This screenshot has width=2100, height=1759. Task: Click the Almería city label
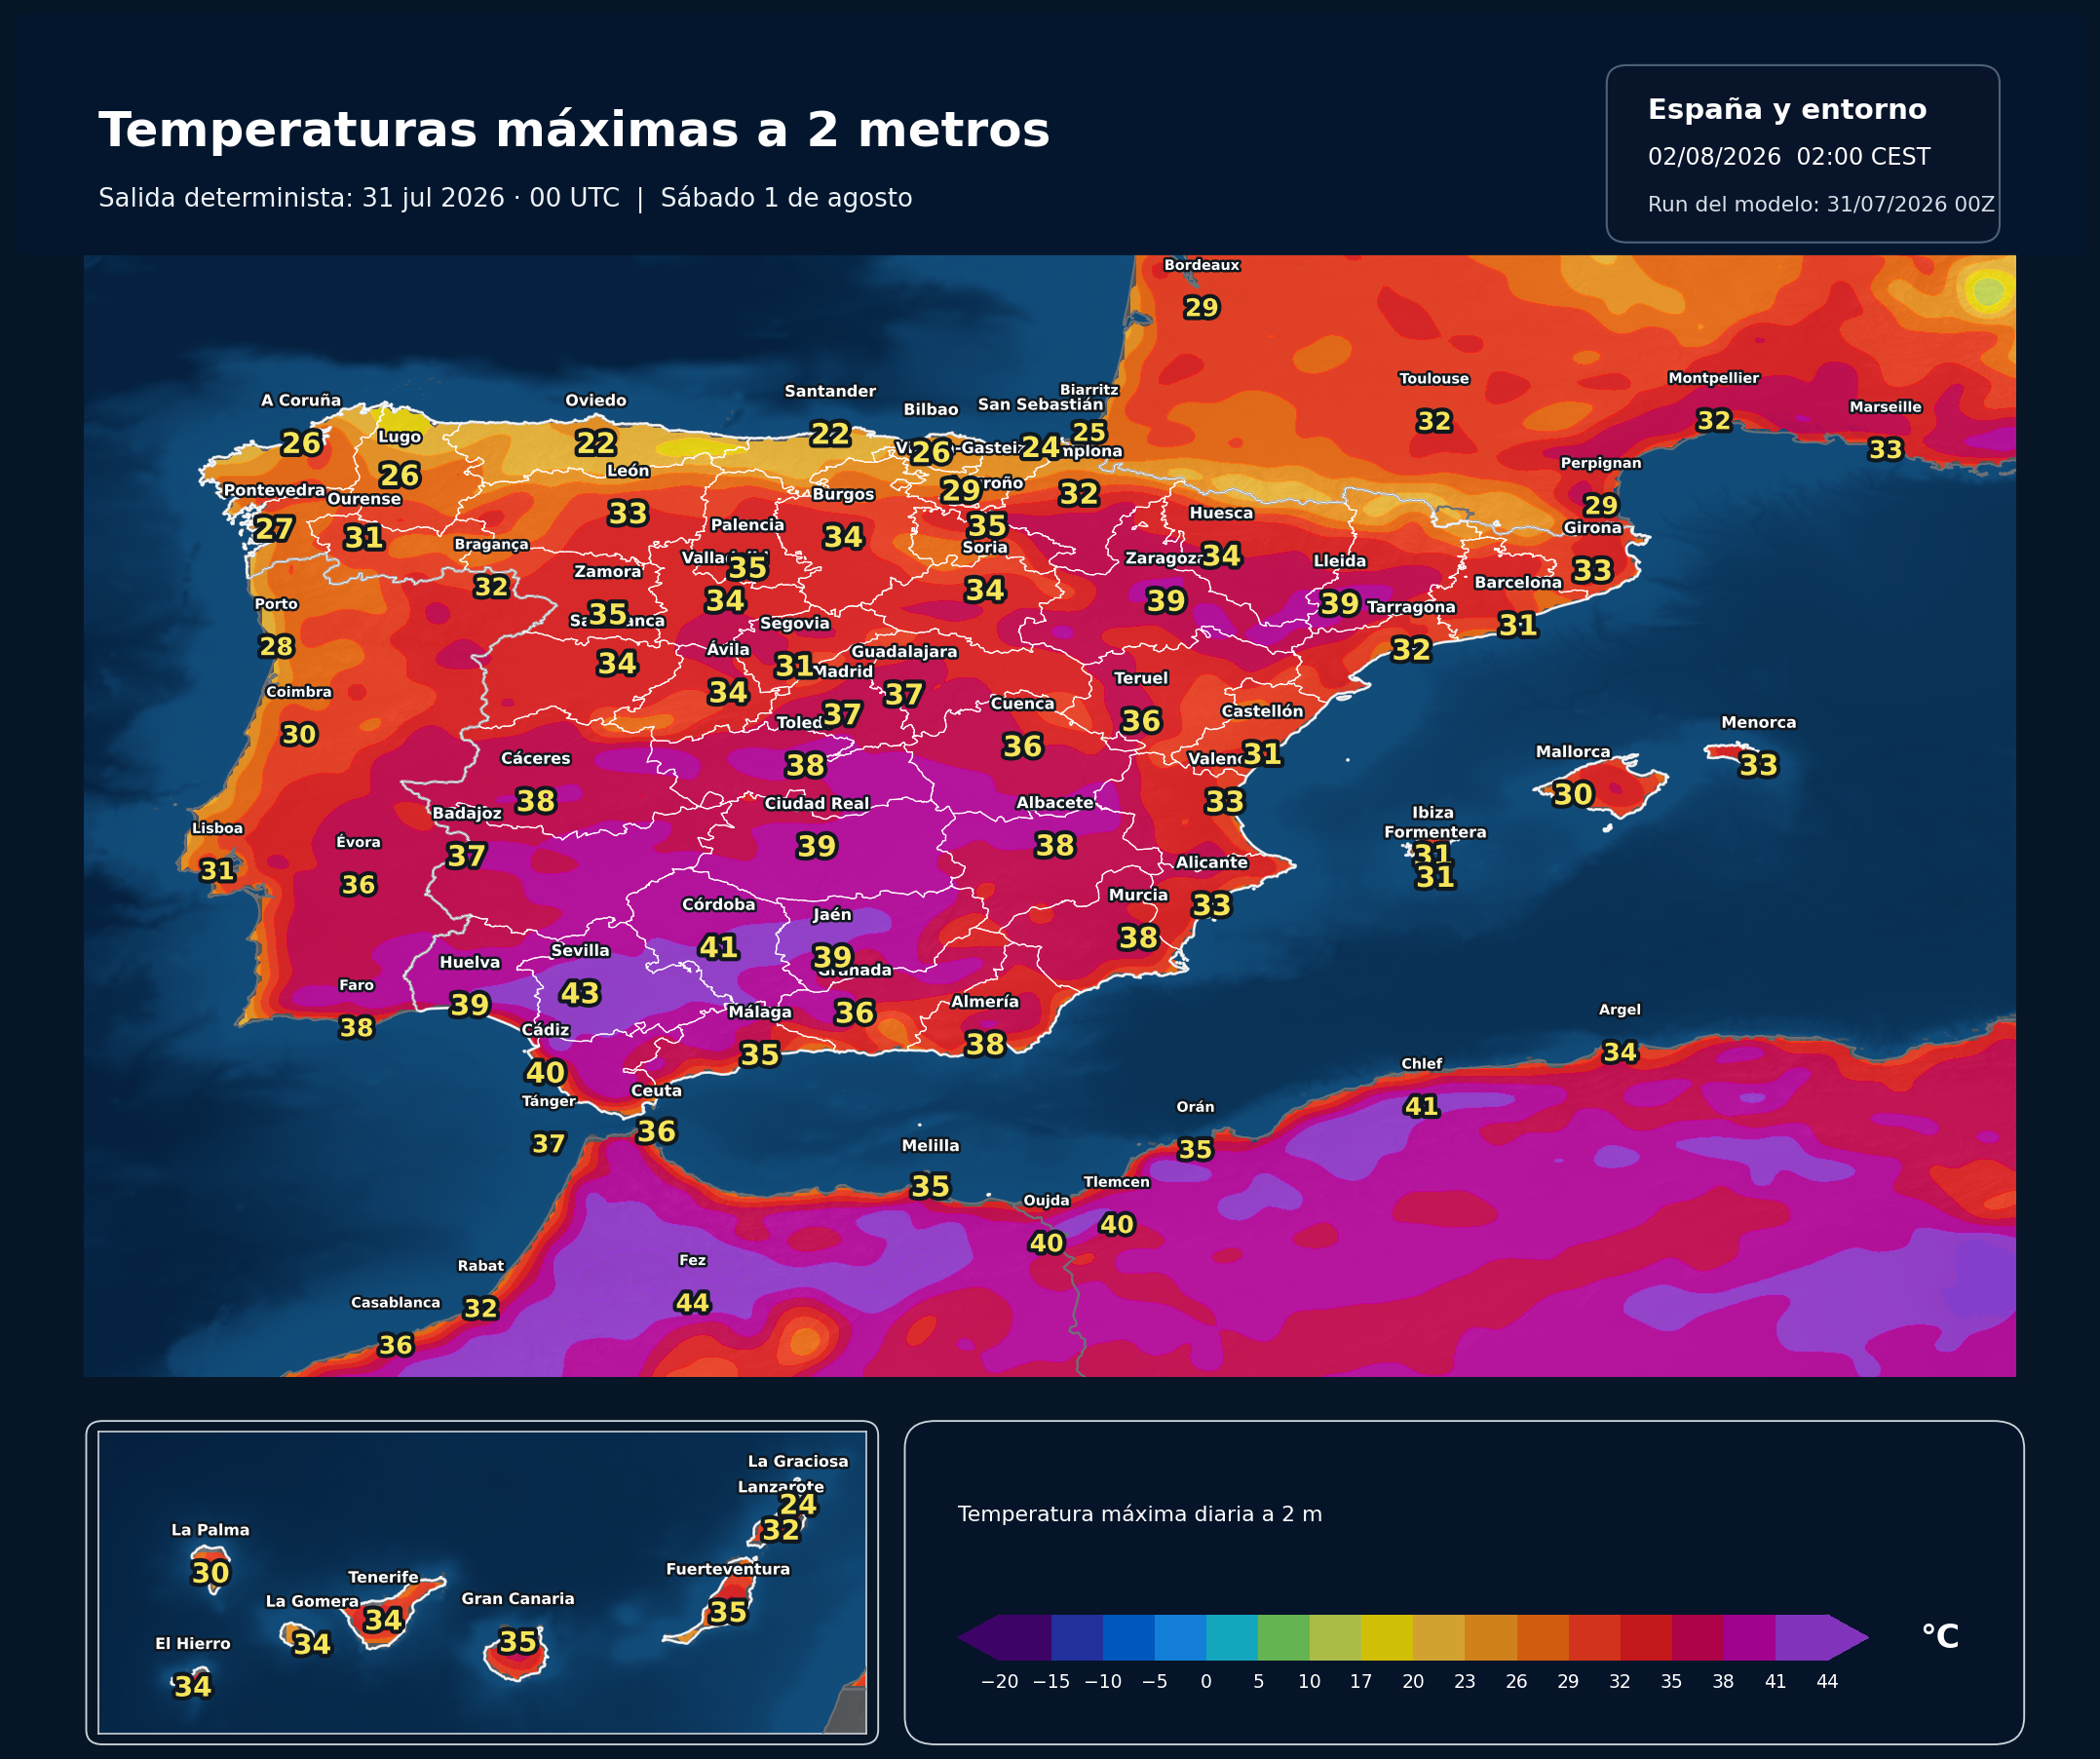click(x=985, y=1001)
